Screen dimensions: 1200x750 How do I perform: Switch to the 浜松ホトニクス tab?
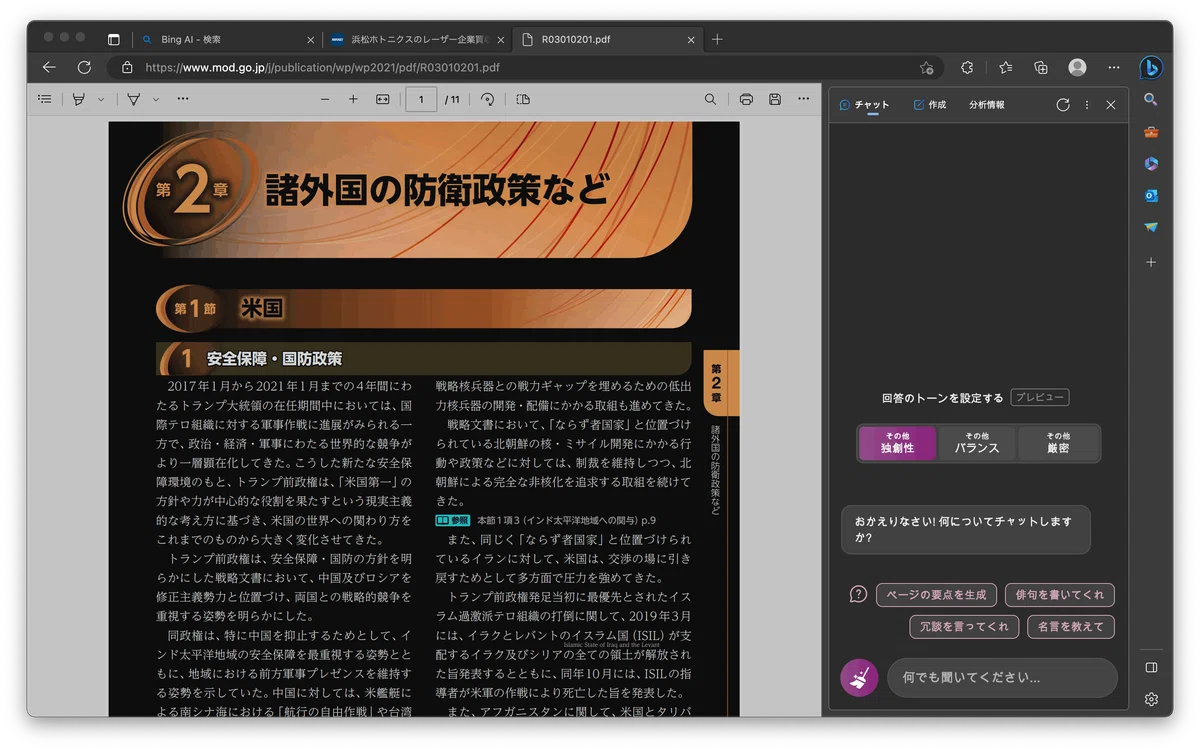point(417,40)
